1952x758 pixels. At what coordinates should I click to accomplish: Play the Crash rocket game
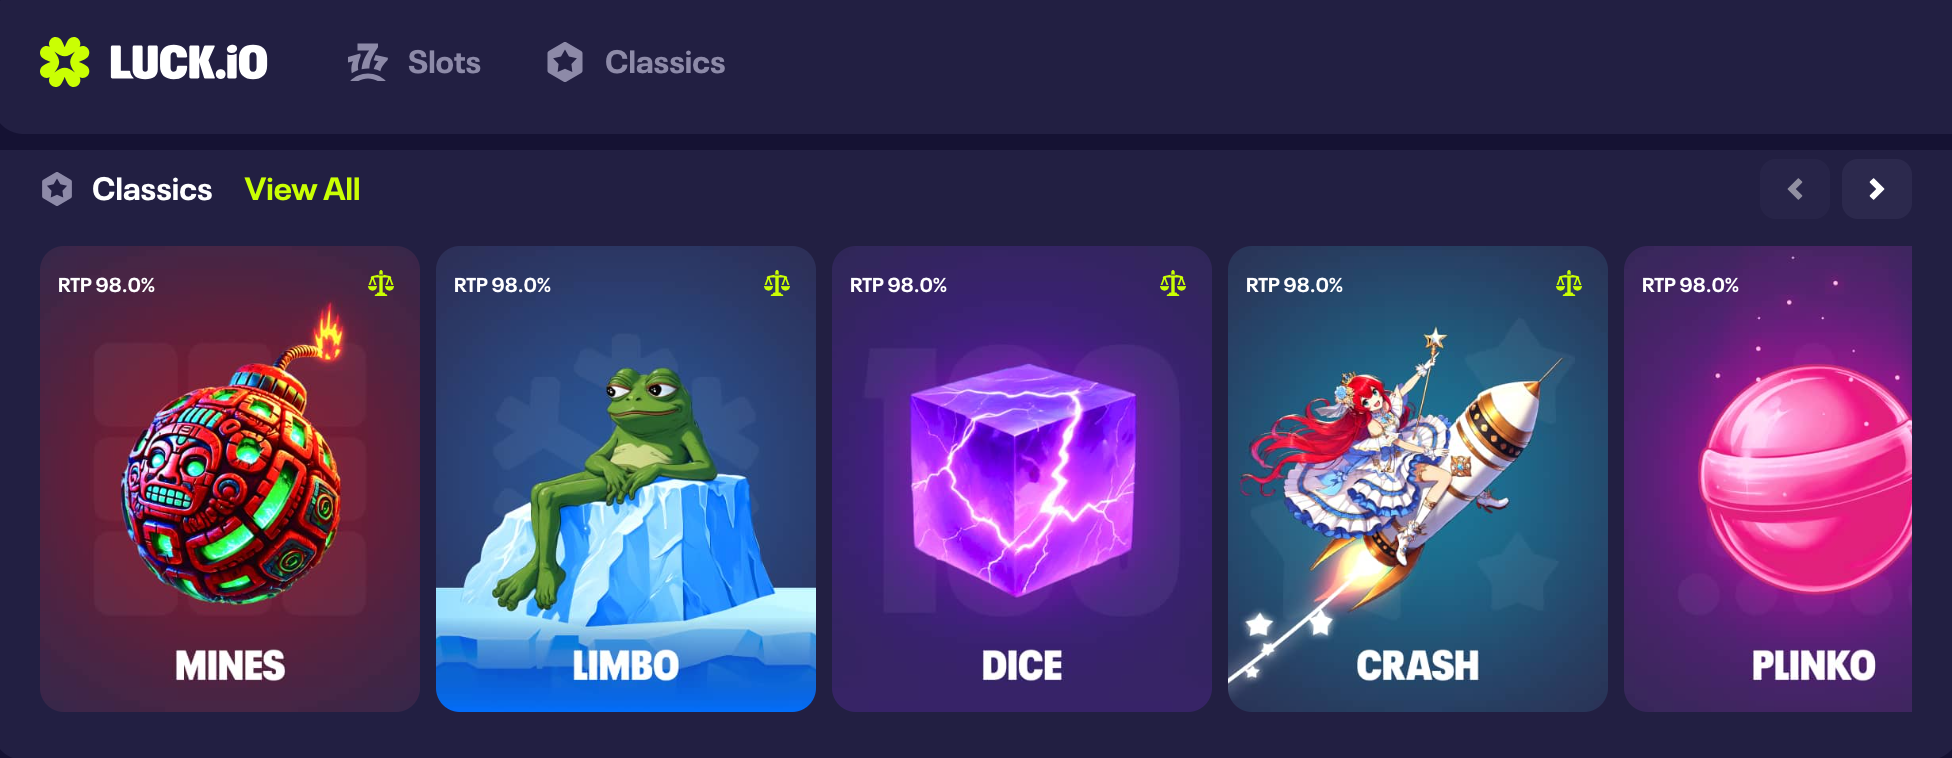(1418, 479)
